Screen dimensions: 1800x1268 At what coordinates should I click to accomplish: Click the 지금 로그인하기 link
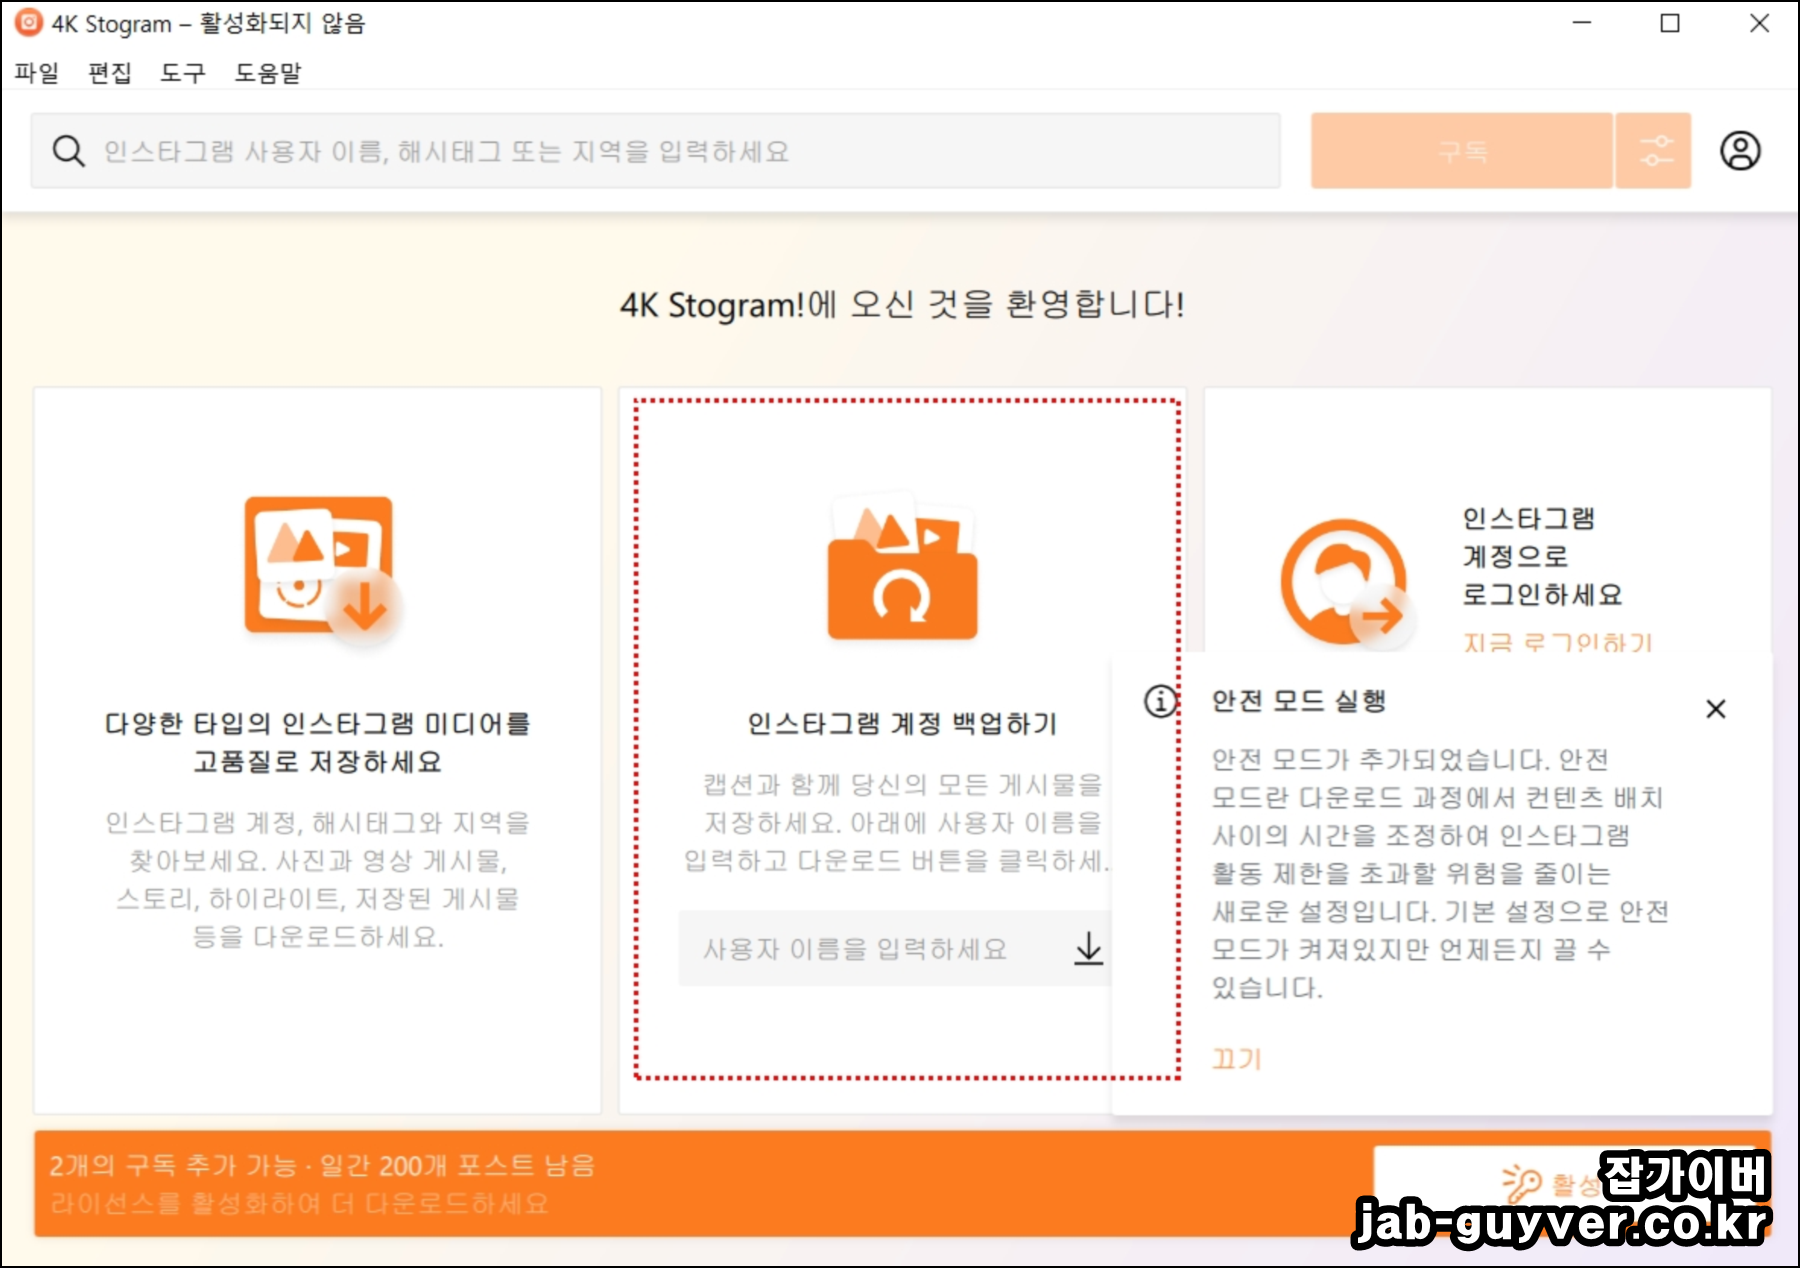pyautogui.click(x=1557, y=642)
